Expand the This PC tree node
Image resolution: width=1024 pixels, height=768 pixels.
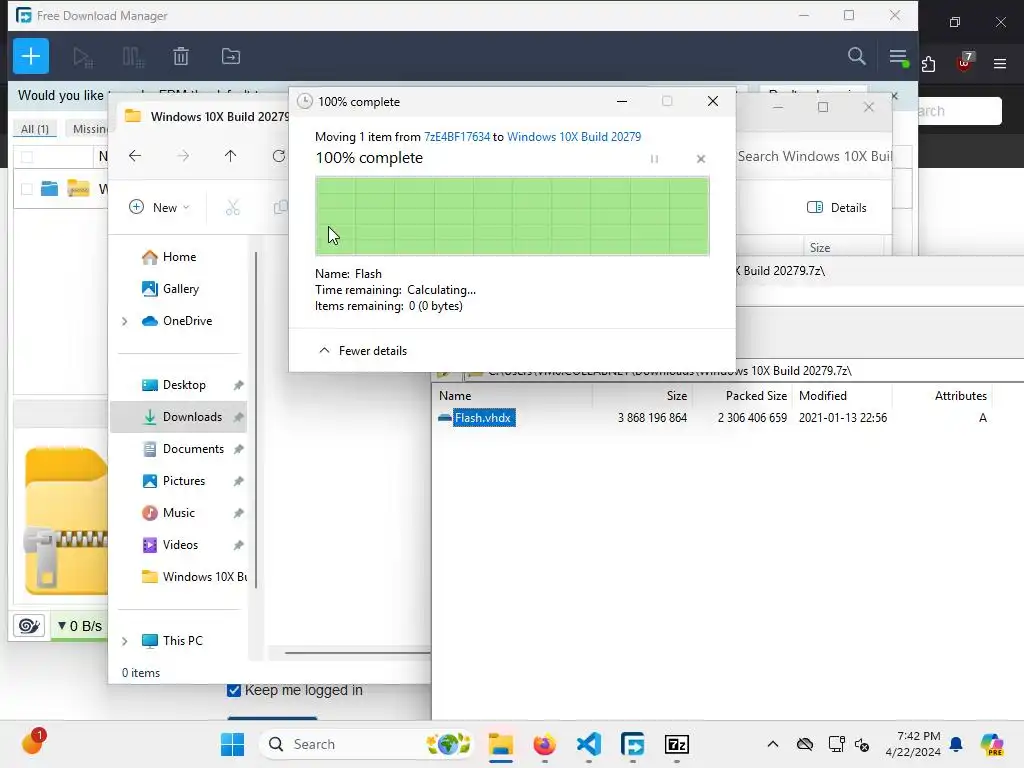coord(125,641)
